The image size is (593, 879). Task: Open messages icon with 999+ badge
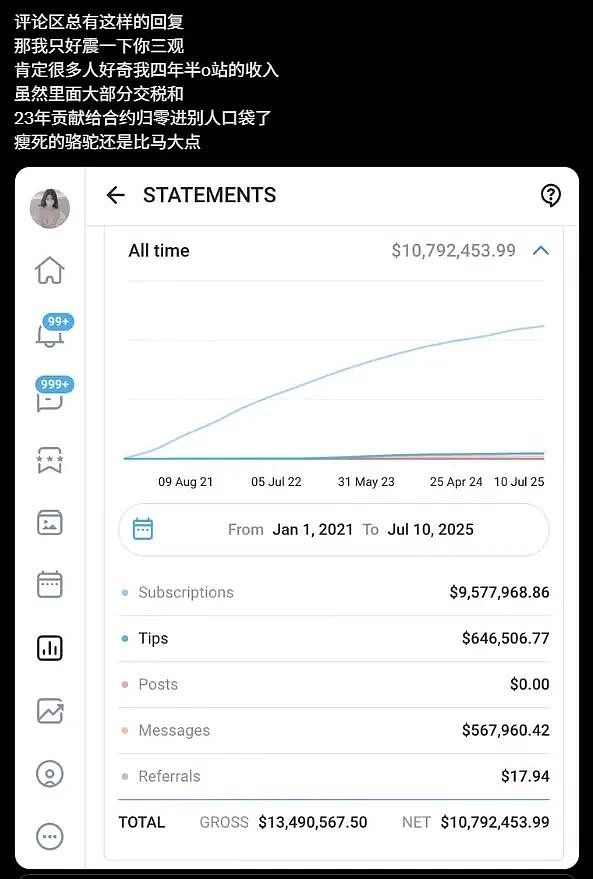54,394
